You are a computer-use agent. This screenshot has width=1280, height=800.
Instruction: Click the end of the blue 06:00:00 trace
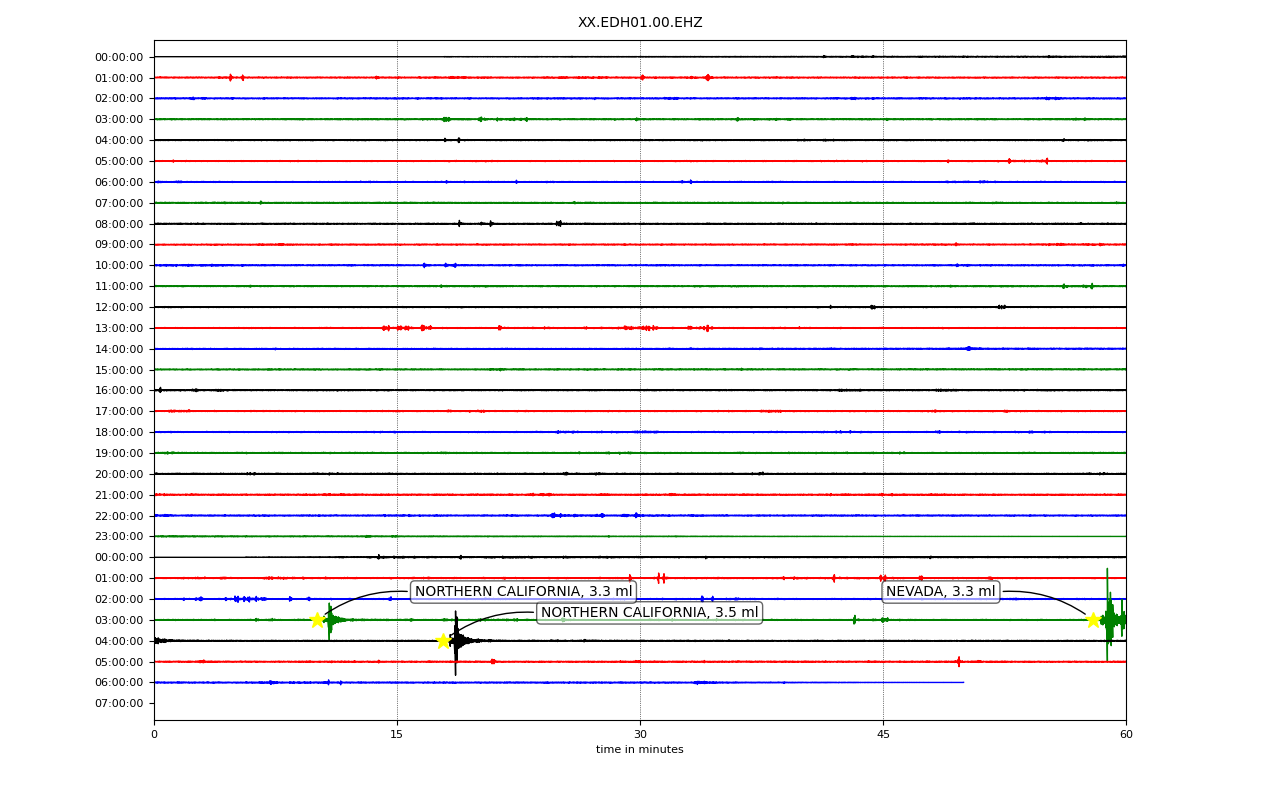(963, 682)
